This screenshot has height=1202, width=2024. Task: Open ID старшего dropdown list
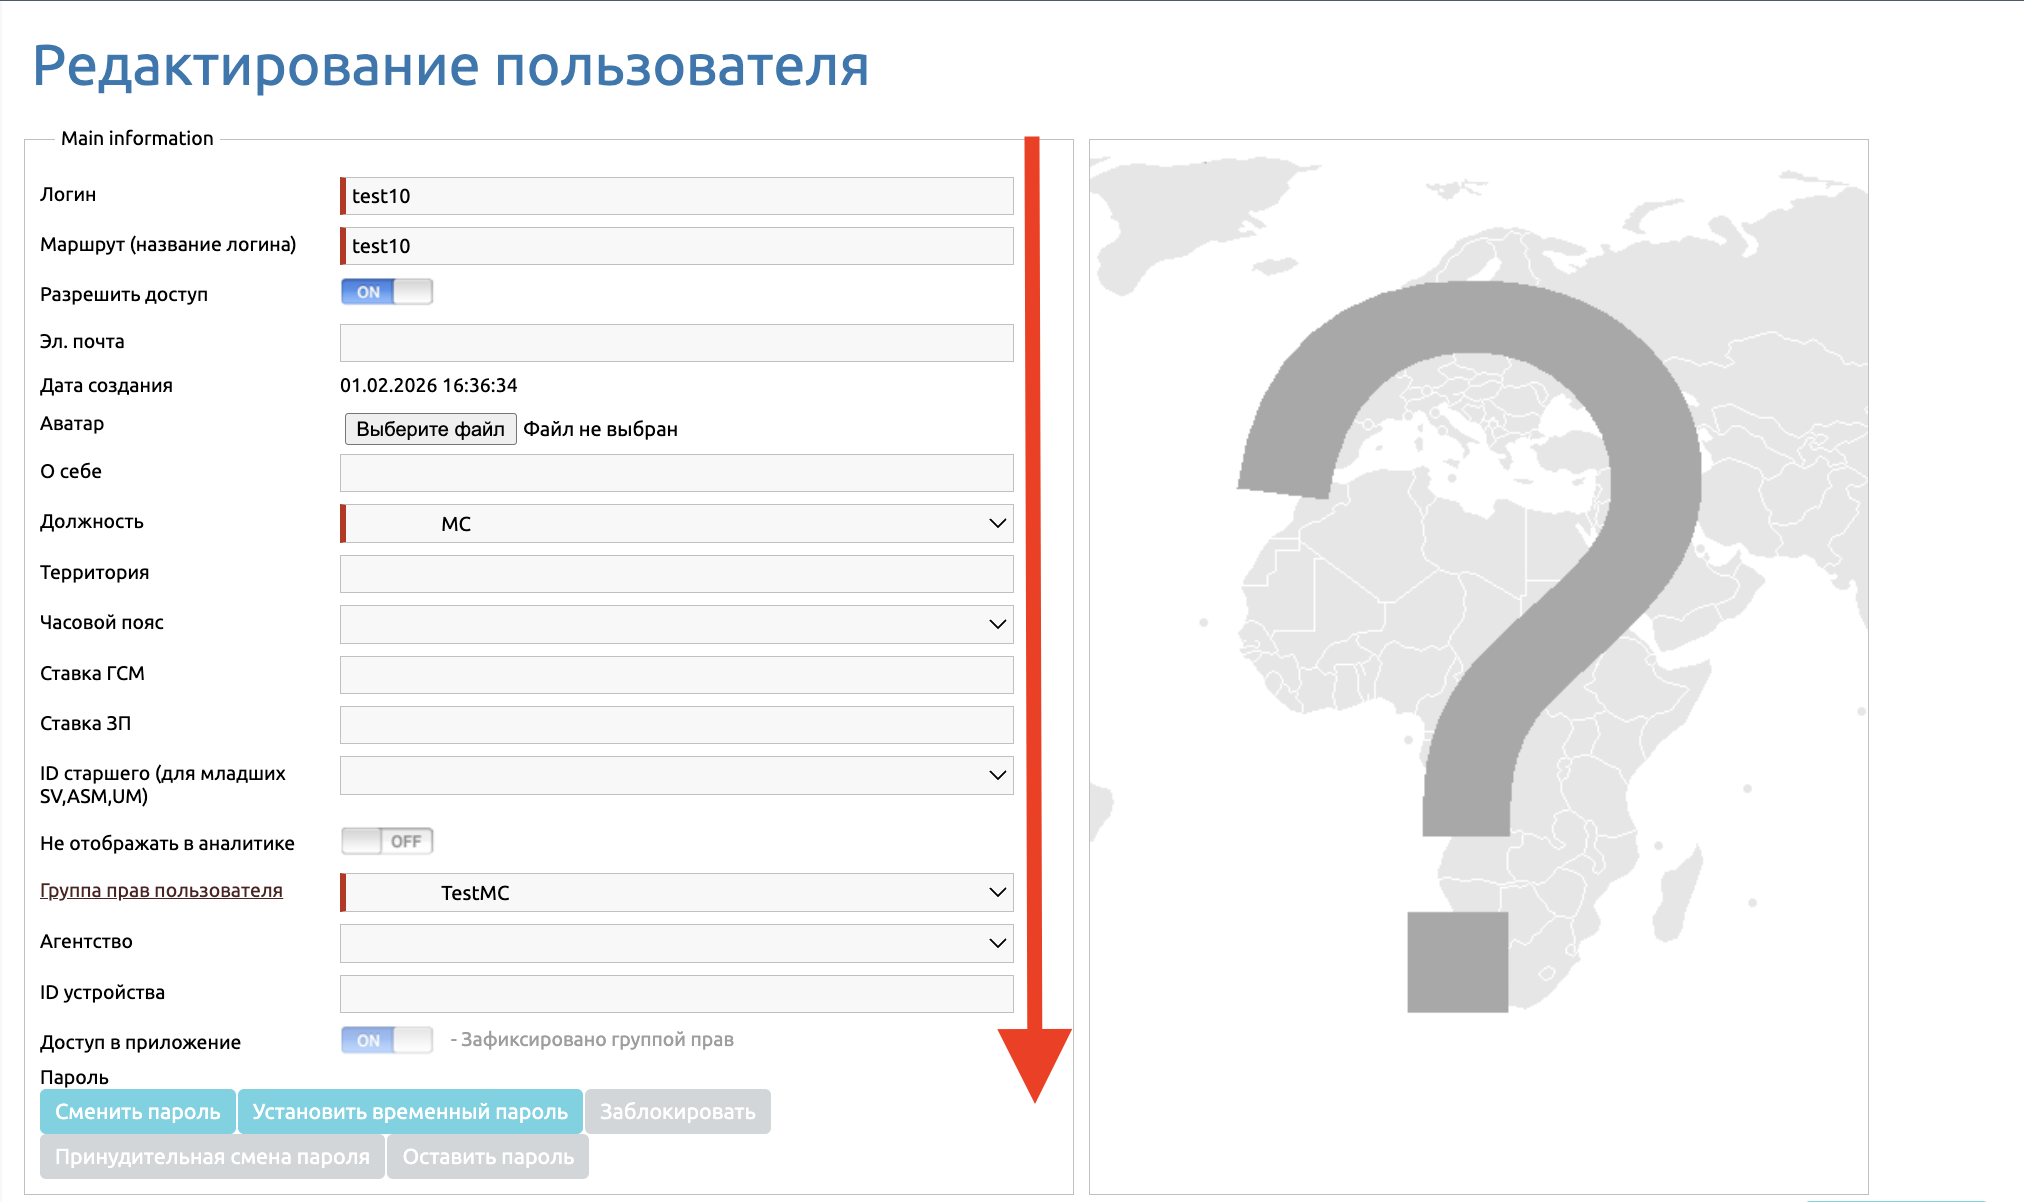[x=677, y=775]
